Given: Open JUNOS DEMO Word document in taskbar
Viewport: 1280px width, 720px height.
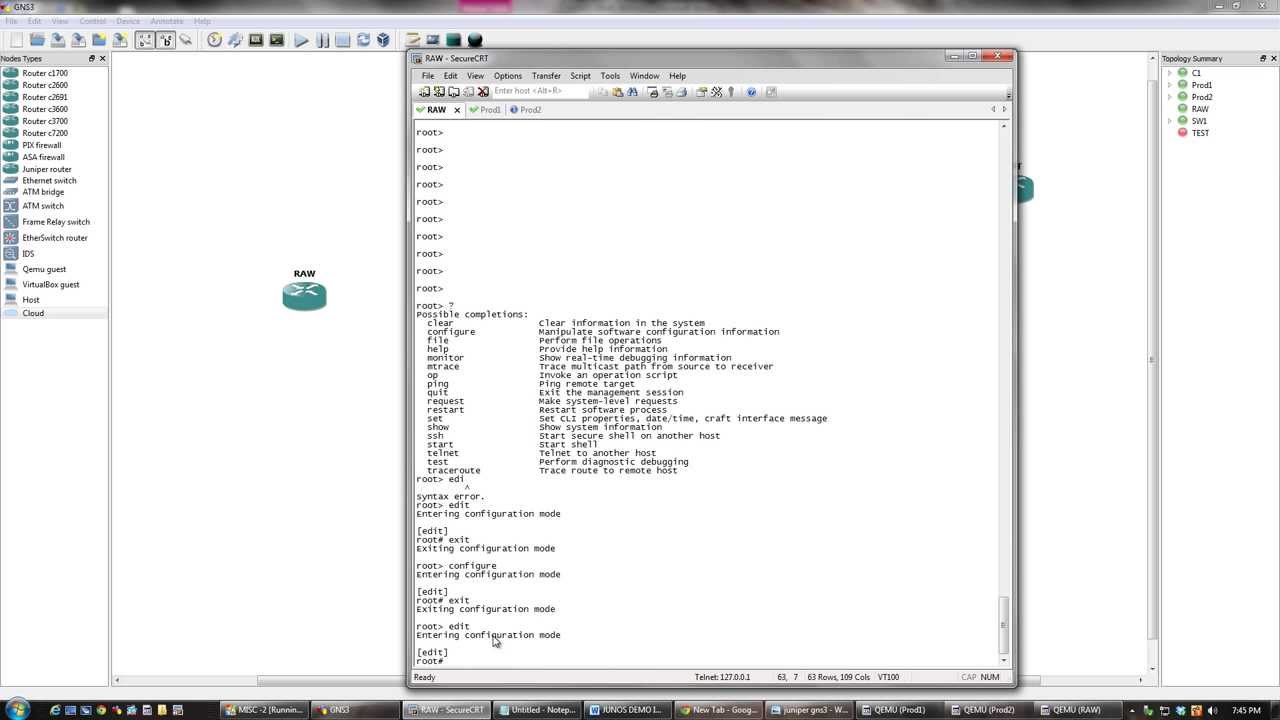Looking at the screenshot, I should (x=626, y=710).
